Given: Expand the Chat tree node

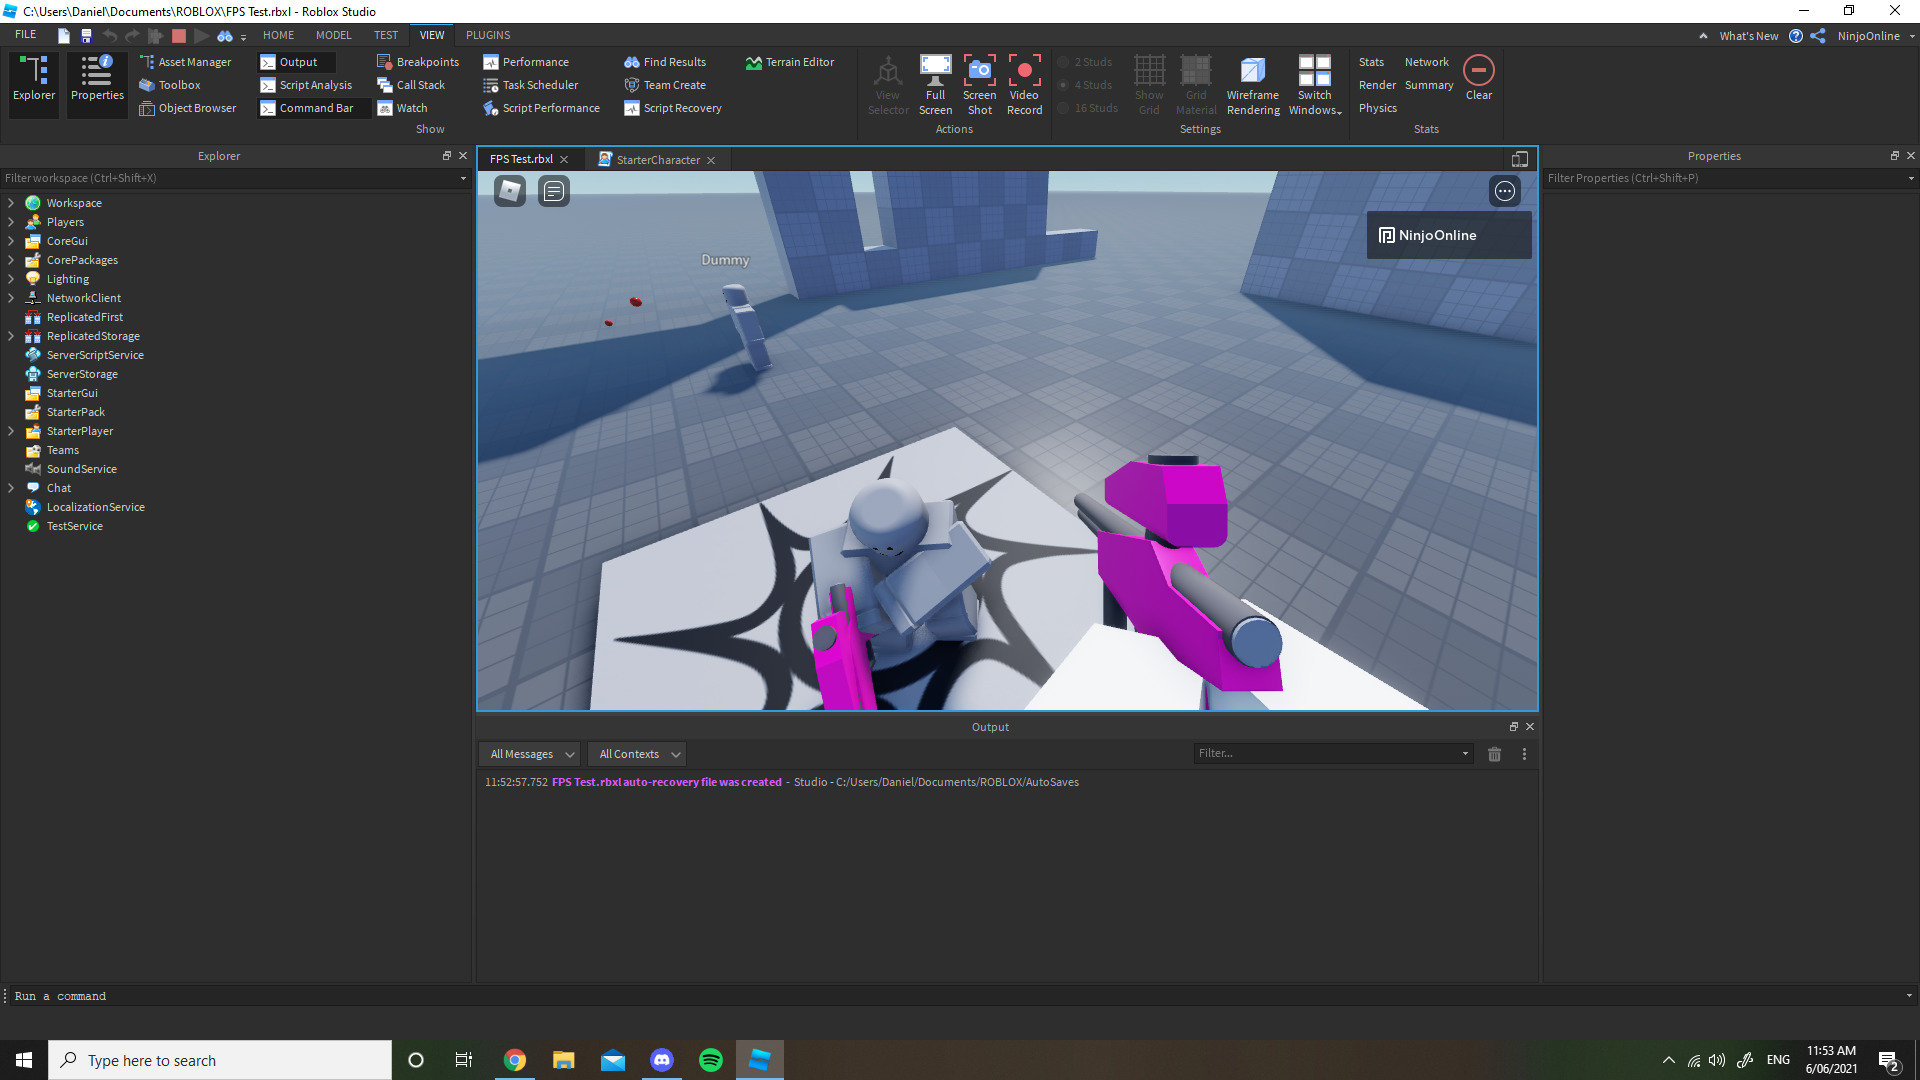Looking at the screenshot, I should coord(11,488).
